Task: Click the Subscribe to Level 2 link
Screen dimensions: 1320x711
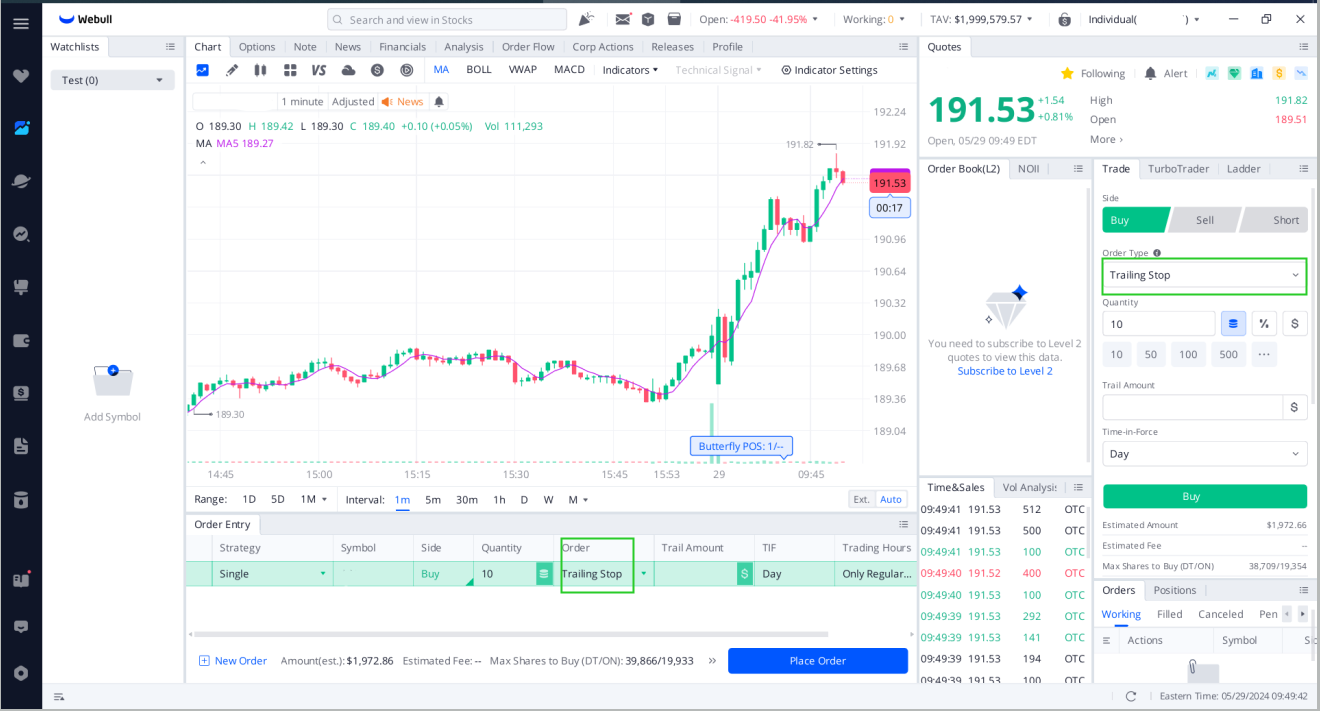Action: pyautogui.click(x=1004, y=371)
